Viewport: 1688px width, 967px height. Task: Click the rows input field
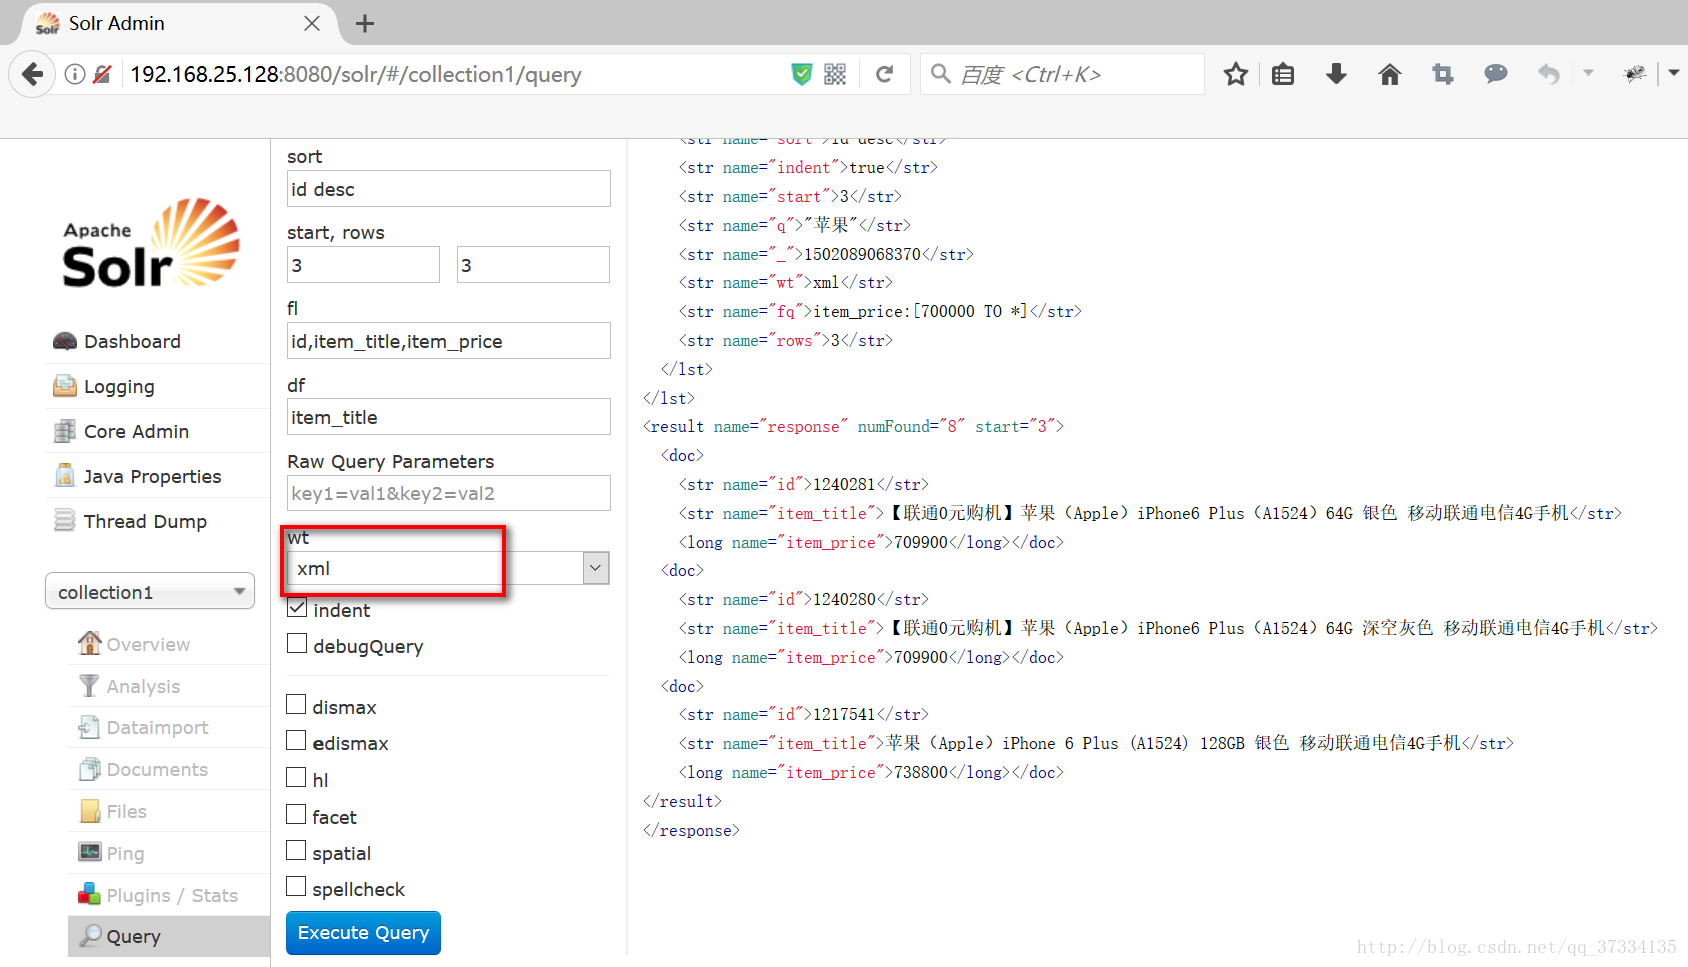533,265
